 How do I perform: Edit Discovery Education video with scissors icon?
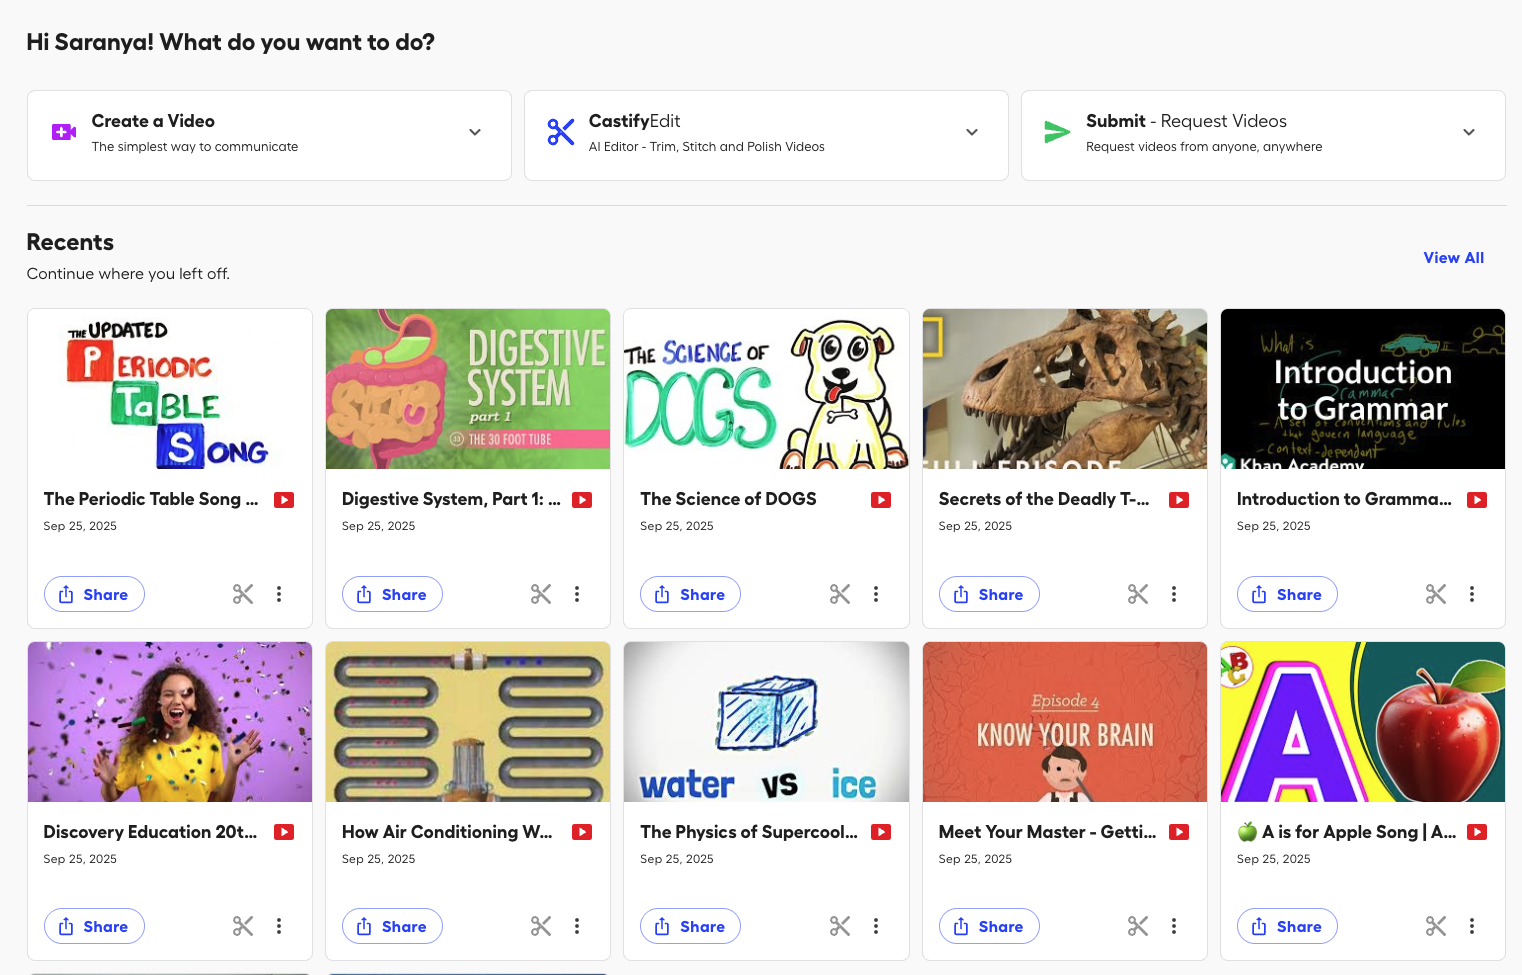pos(243,926)
